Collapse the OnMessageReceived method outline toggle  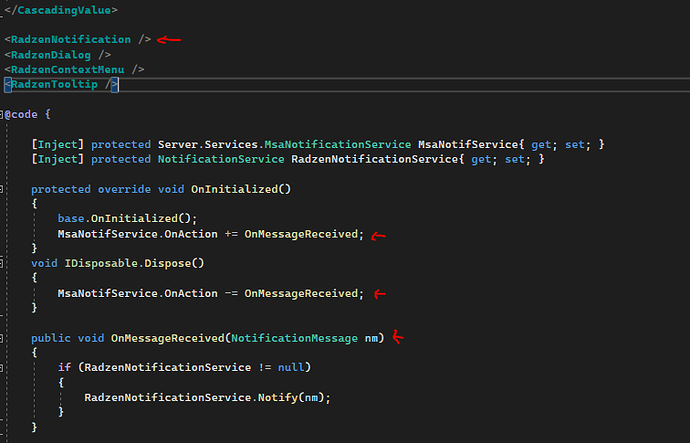(1, 338)
